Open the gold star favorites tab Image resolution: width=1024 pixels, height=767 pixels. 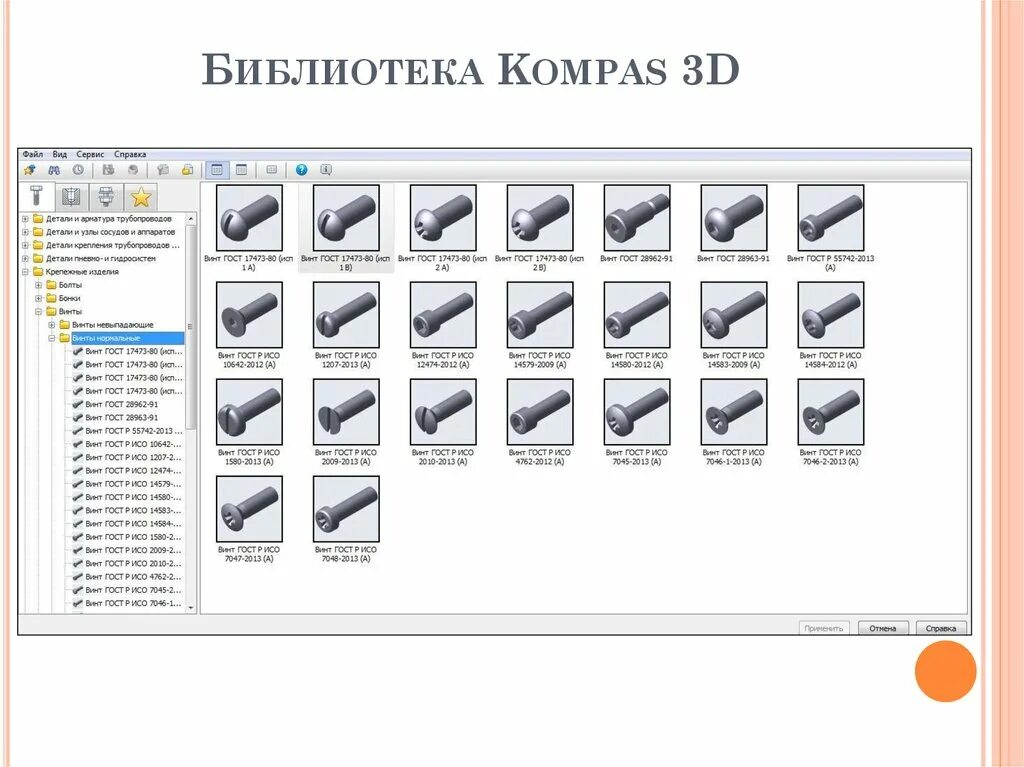140,196
